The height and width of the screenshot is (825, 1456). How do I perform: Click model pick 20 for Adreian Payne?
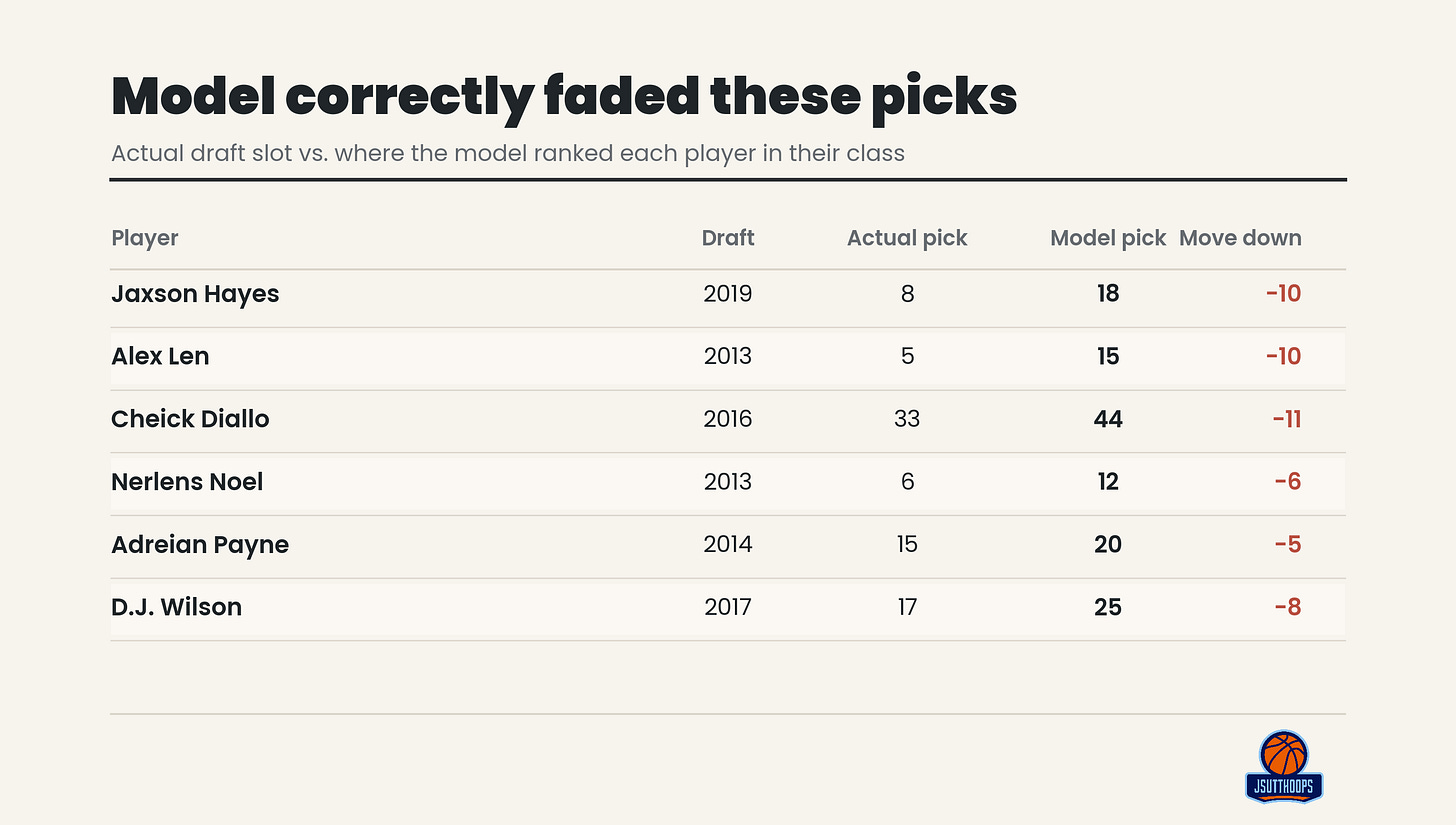pos(1108,545)
